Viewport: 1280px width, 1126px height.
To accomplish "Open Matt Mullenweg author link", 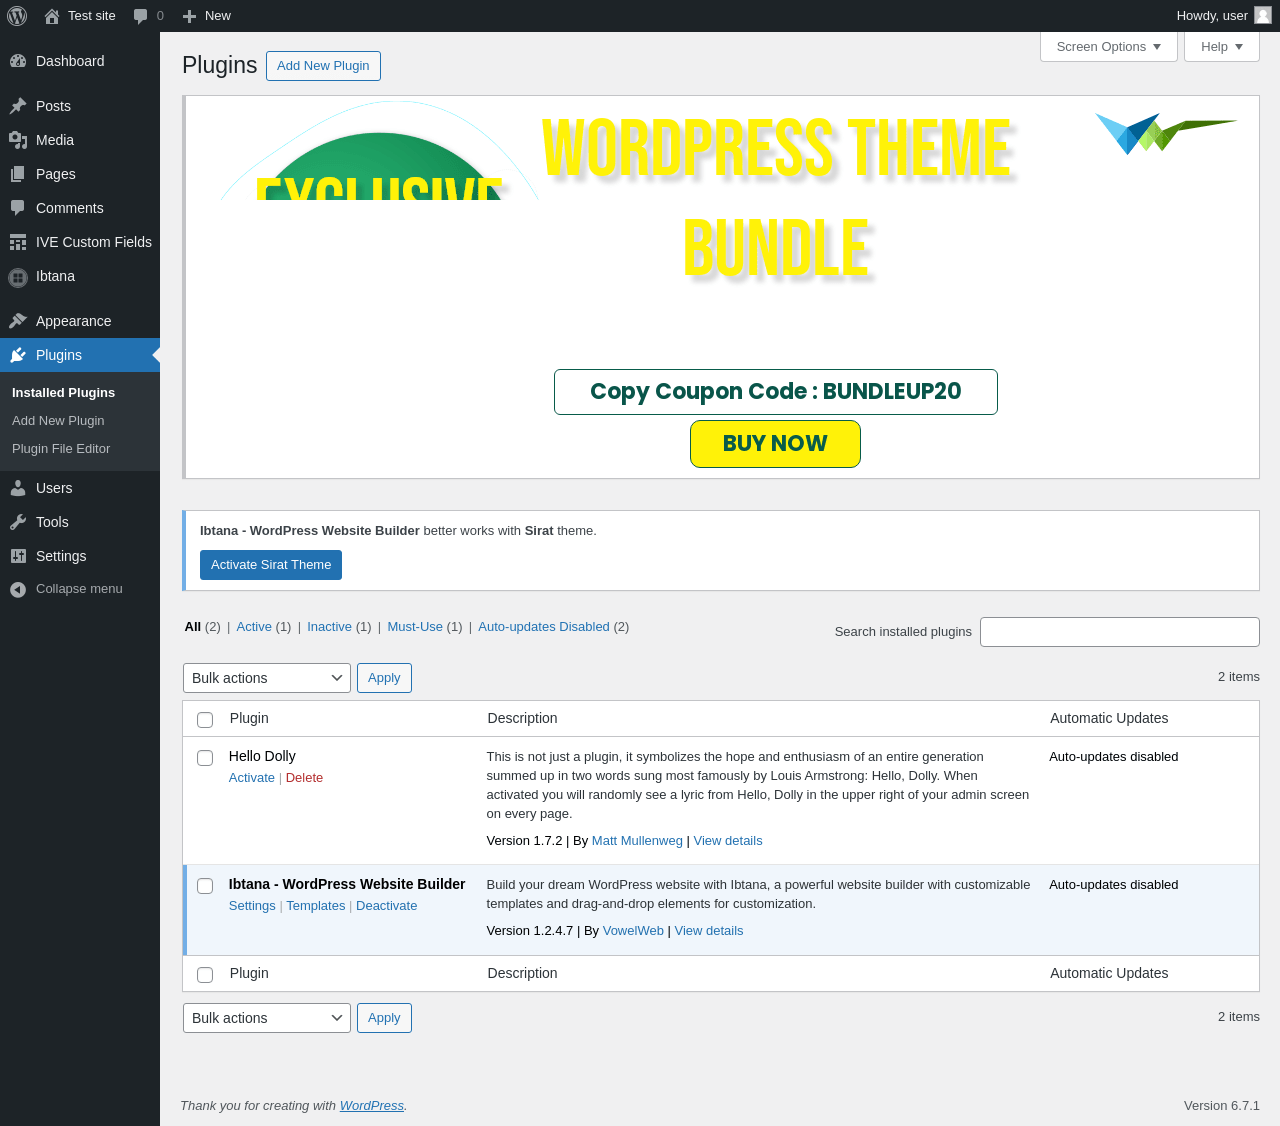I will point(637,841).
